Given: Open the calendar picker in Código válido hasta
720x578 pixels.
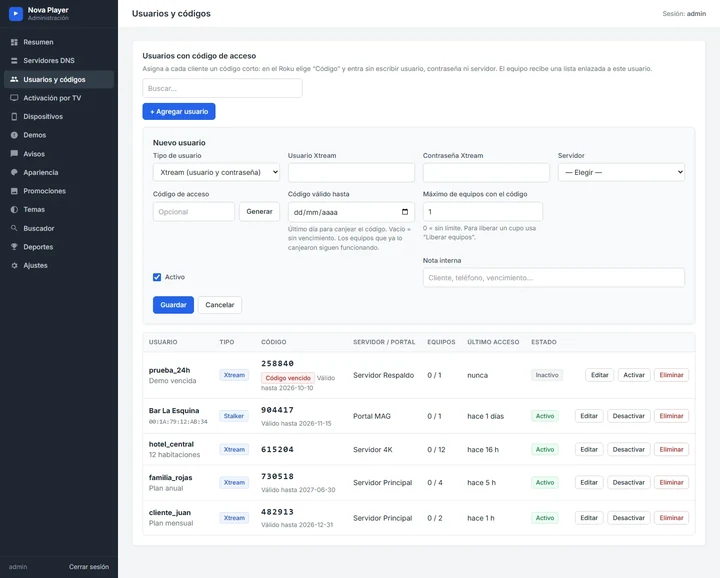Looking at the screenshot, I should [405, 212].
